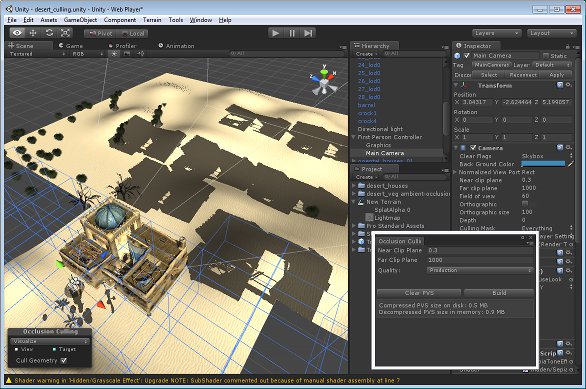Viewport: 586px width, 389px height.
Task: Click the Step frame button
Action: [x=308, y=33]
